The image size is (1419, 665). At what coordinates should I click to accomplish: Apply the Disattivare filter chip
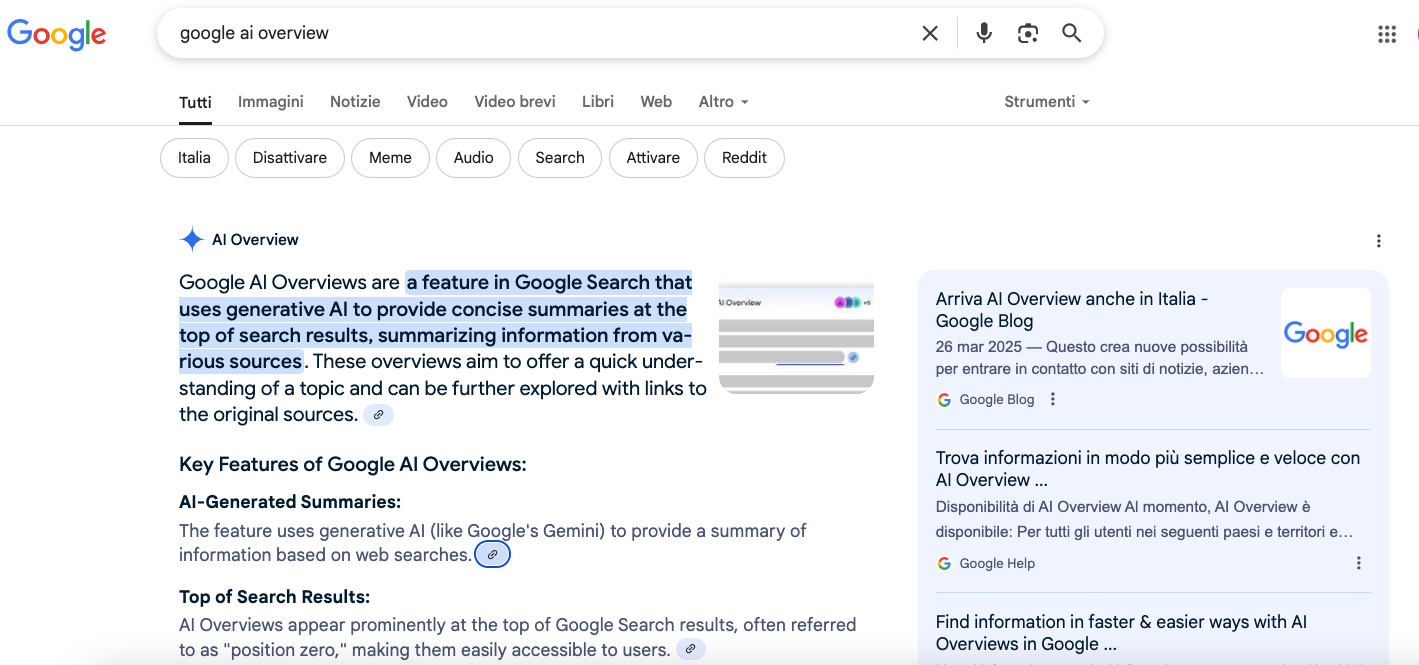click(290, 158)
